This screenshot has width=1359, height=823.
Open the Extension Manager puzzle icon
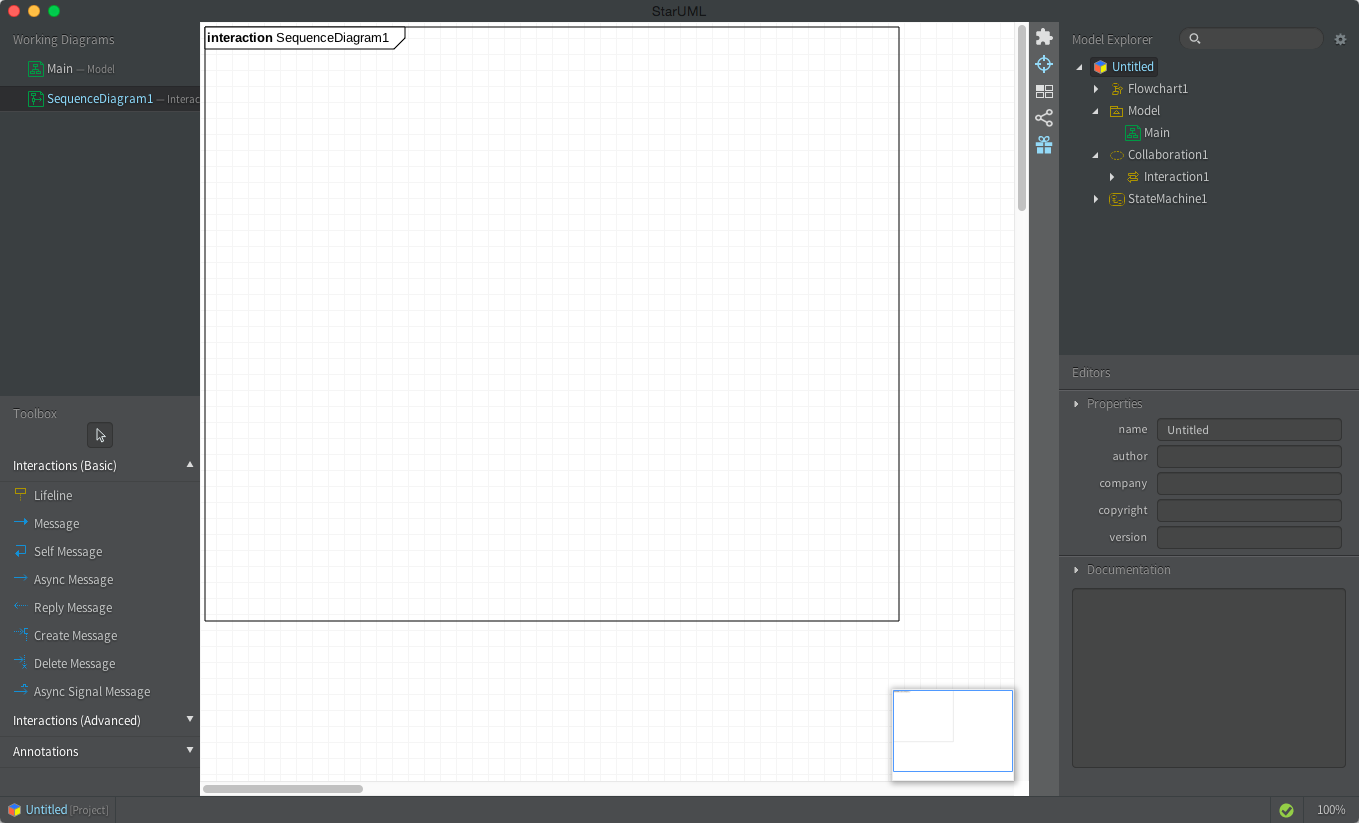(x=1044, y=37)
